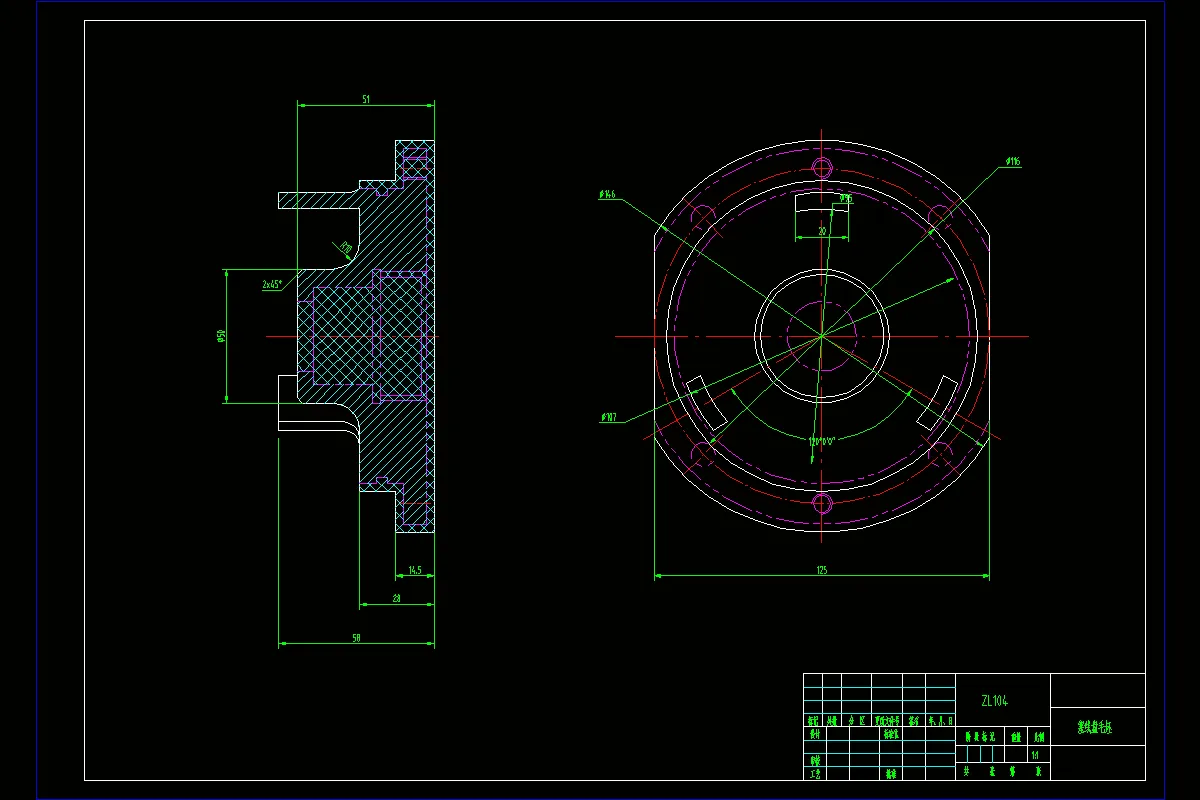This screenshot has width=1200, height=800.
Task: Select the 2x45° chamfer annotation
Action: tap(272, 284)
